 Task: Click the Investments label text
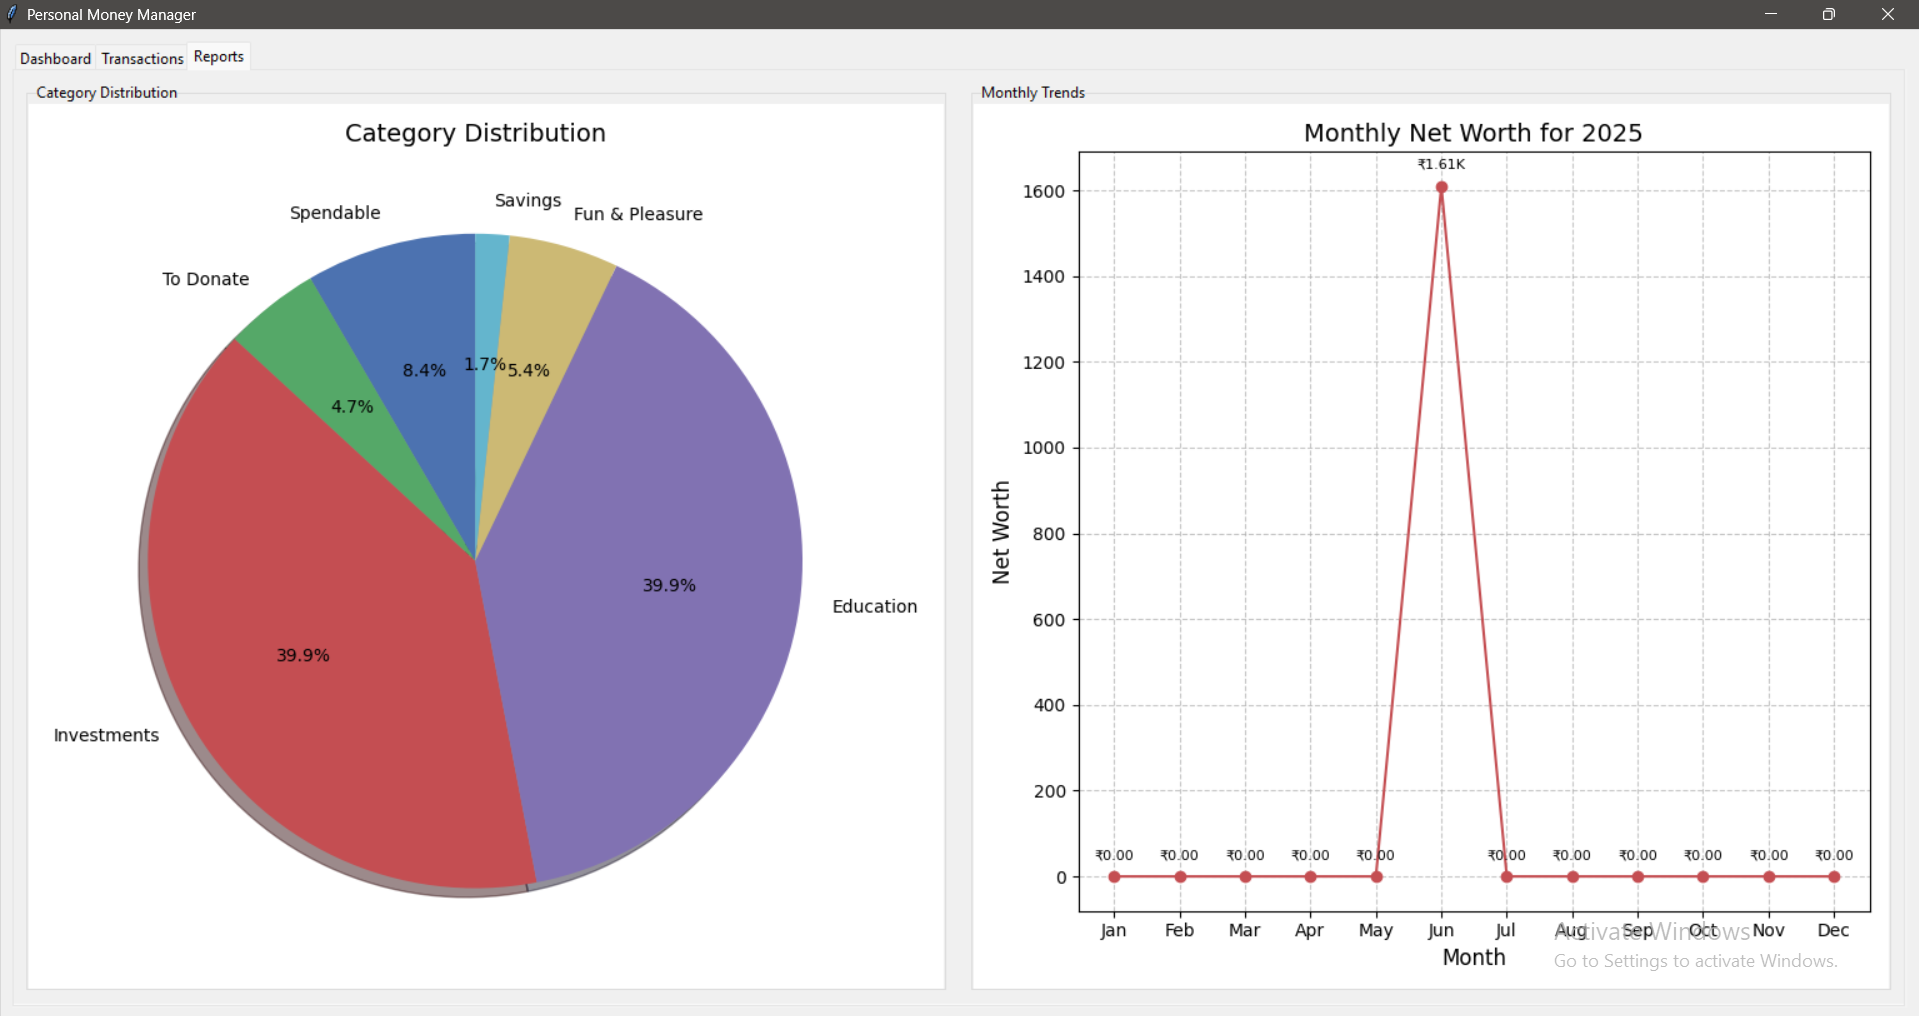106,735
